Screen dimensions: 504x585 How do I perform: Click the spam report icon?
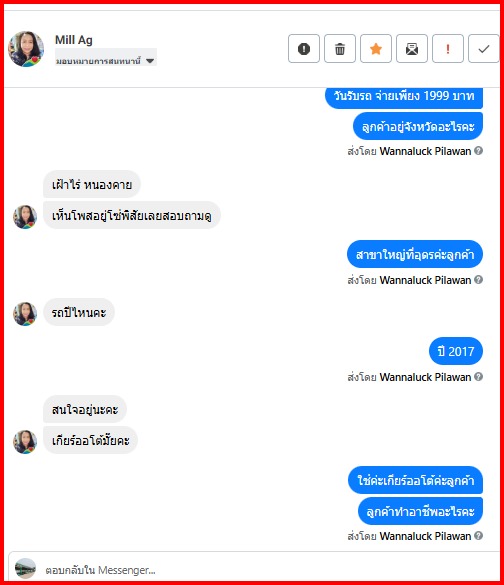(304, 49)
